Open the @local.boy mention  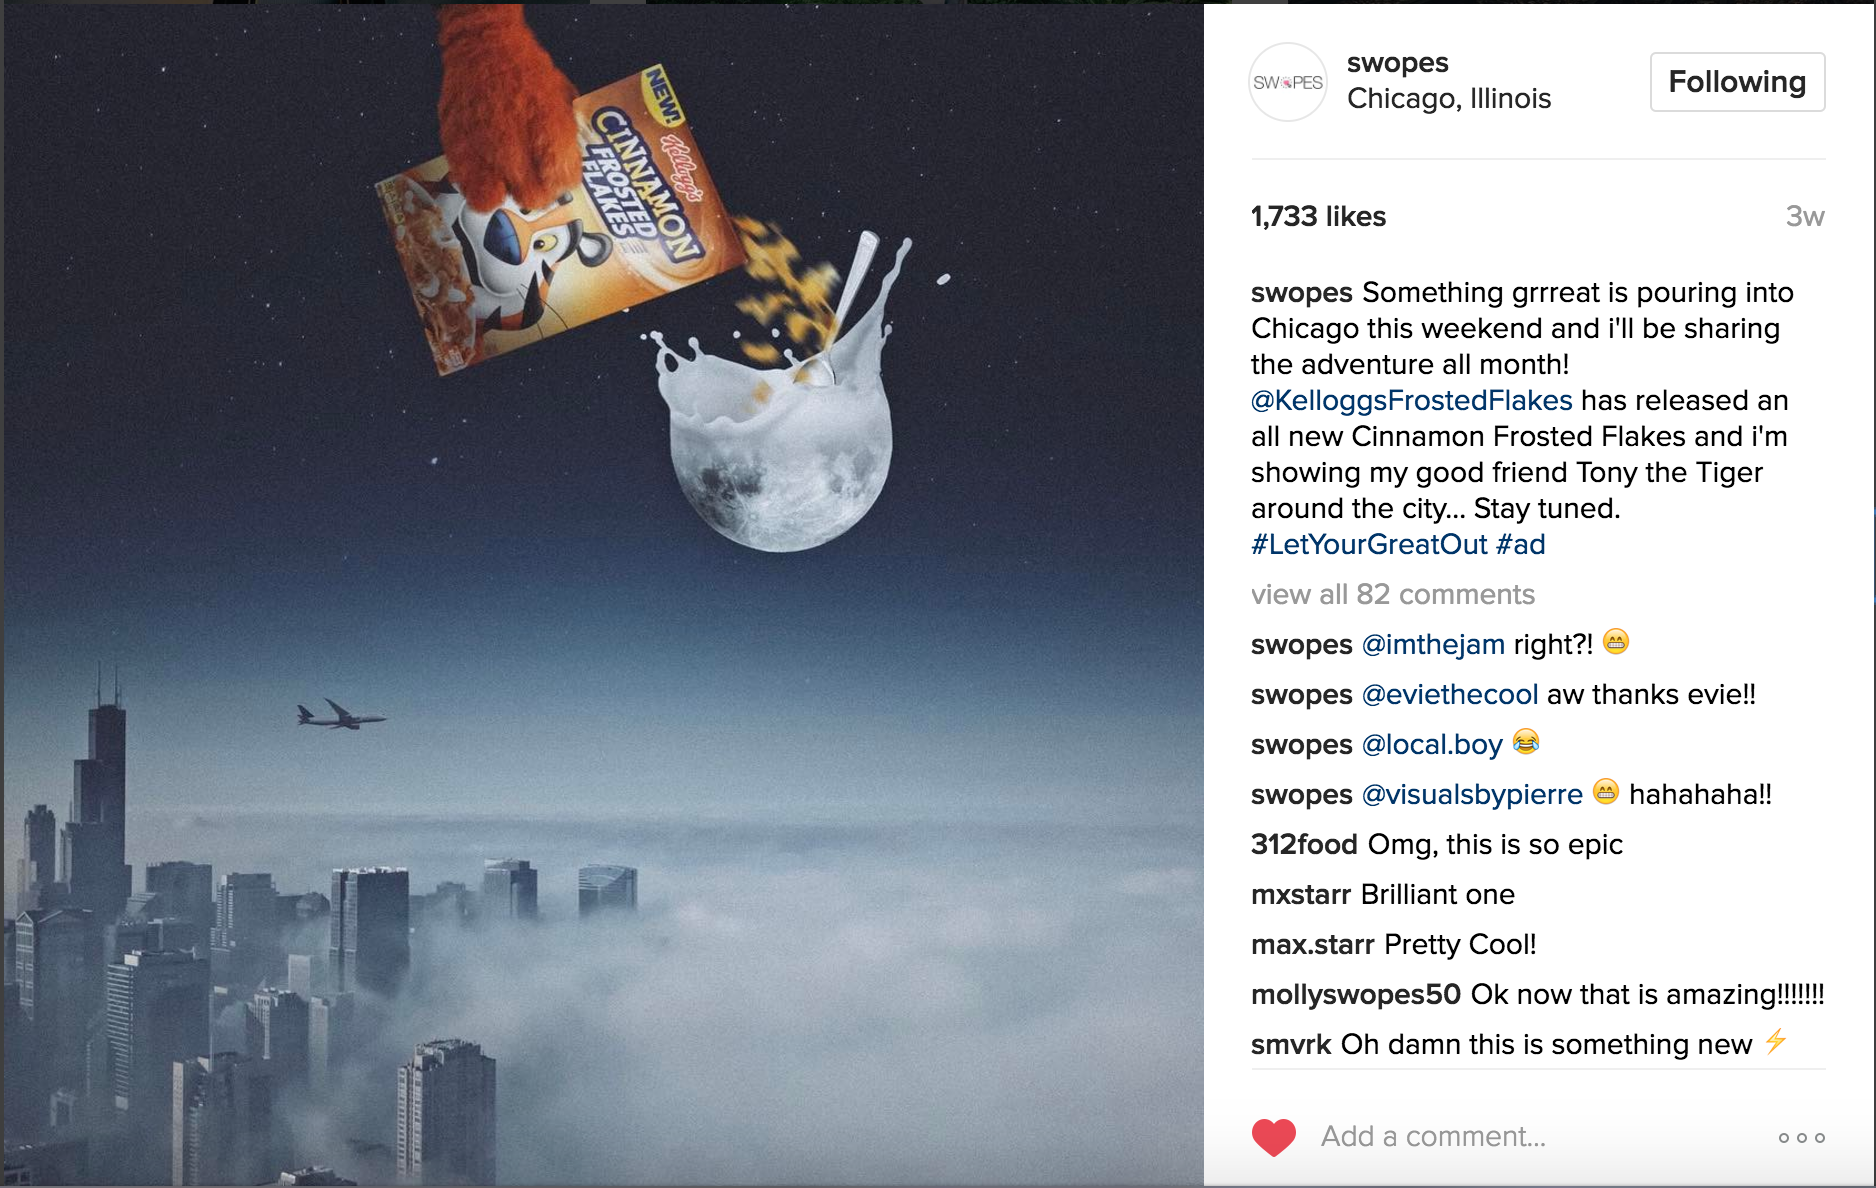[x=1432, y=744]
